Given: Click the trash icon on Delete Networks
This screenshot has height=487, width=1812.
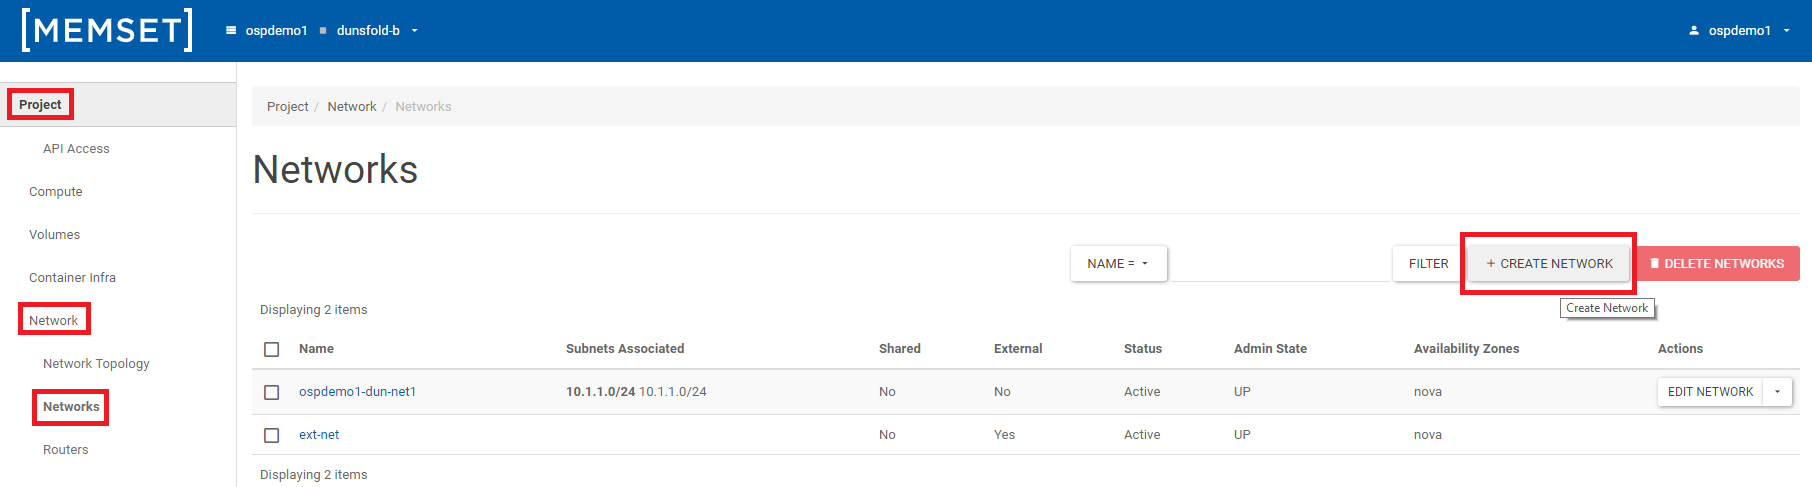Looking at the screenshot, I should pyautogui.click(x=1655, y=264).
